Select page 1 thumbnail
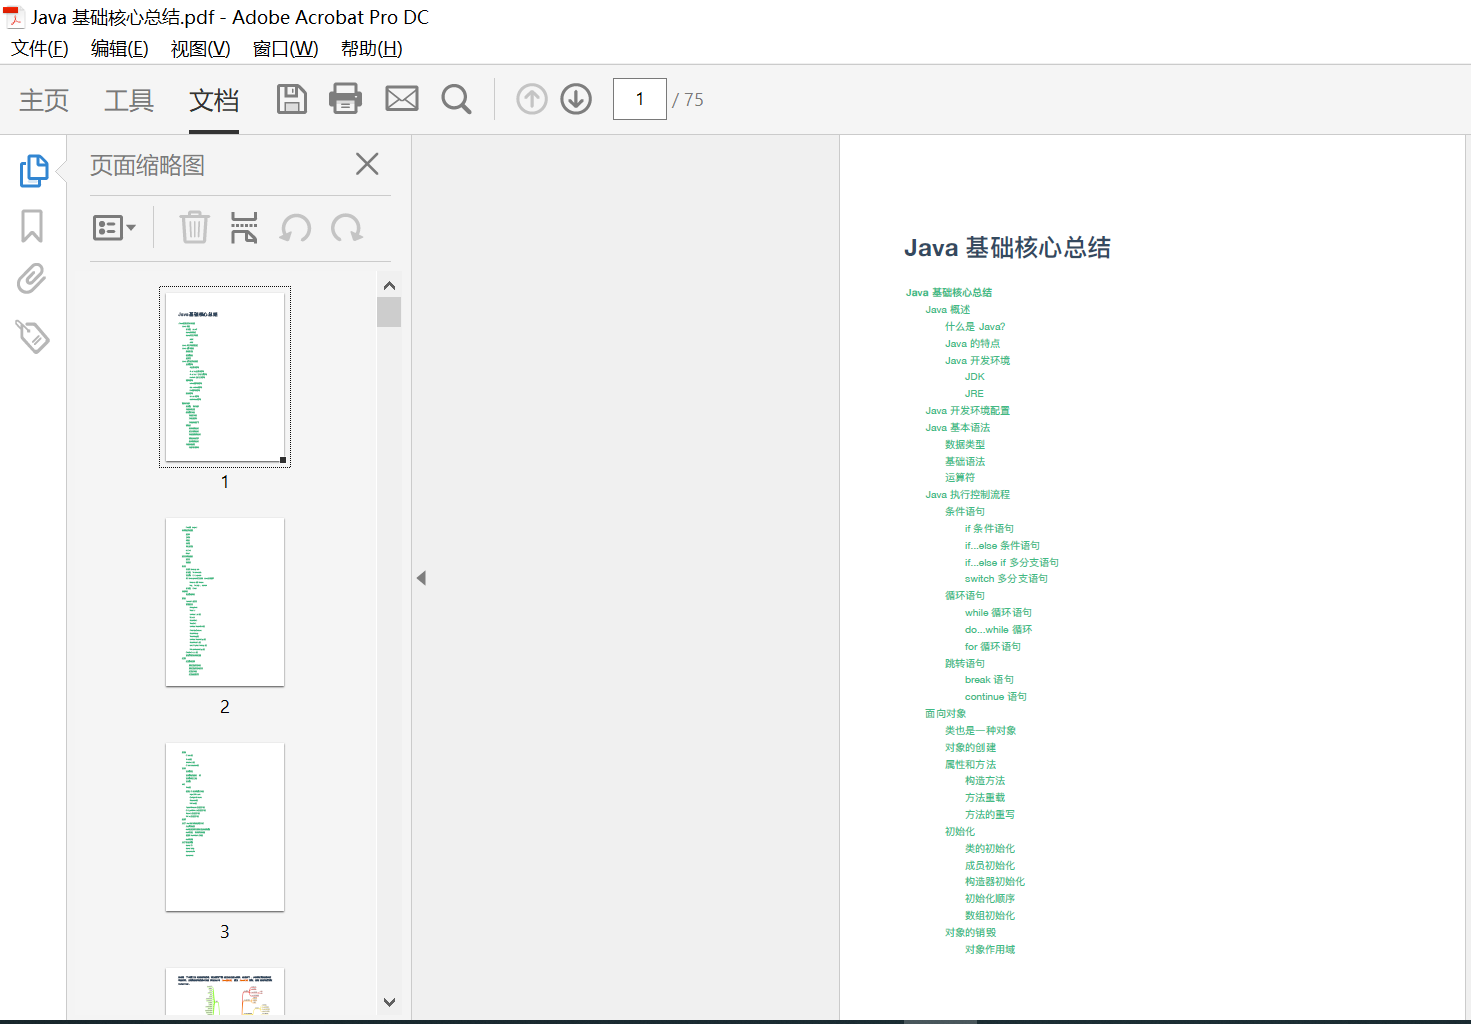Screen dimensions: 1471x1024 pyautogui.click(x=225, y=377)
